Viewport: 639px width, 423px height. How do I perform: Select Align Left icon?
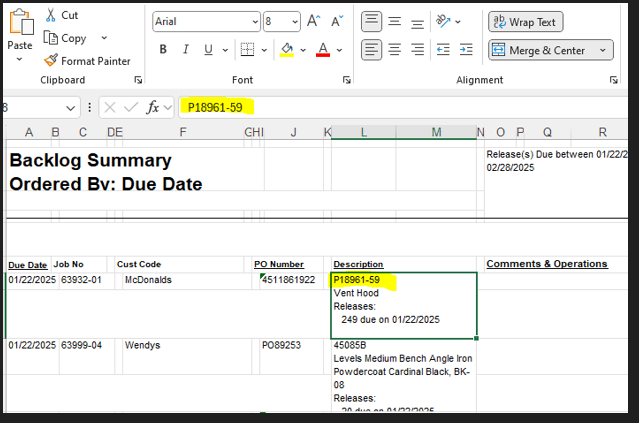pos(371,50)
